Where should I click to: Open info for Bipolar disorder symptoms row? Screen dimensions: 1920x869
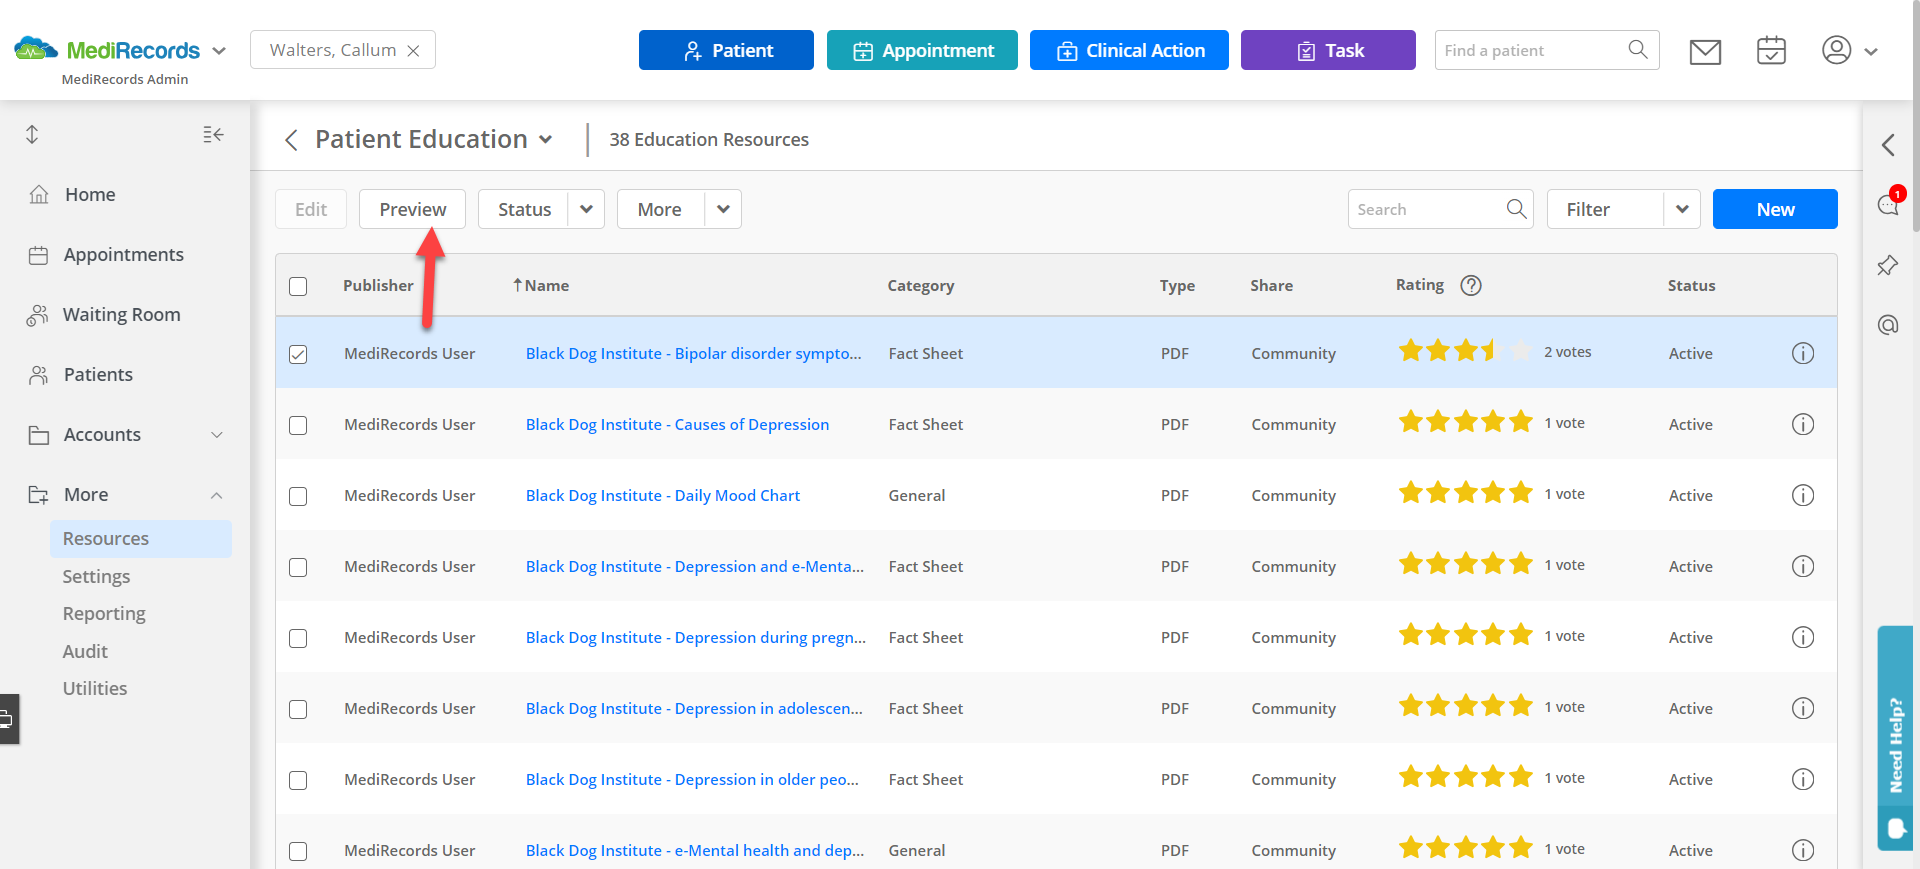pyautogui.click(x=1803, y=353)
